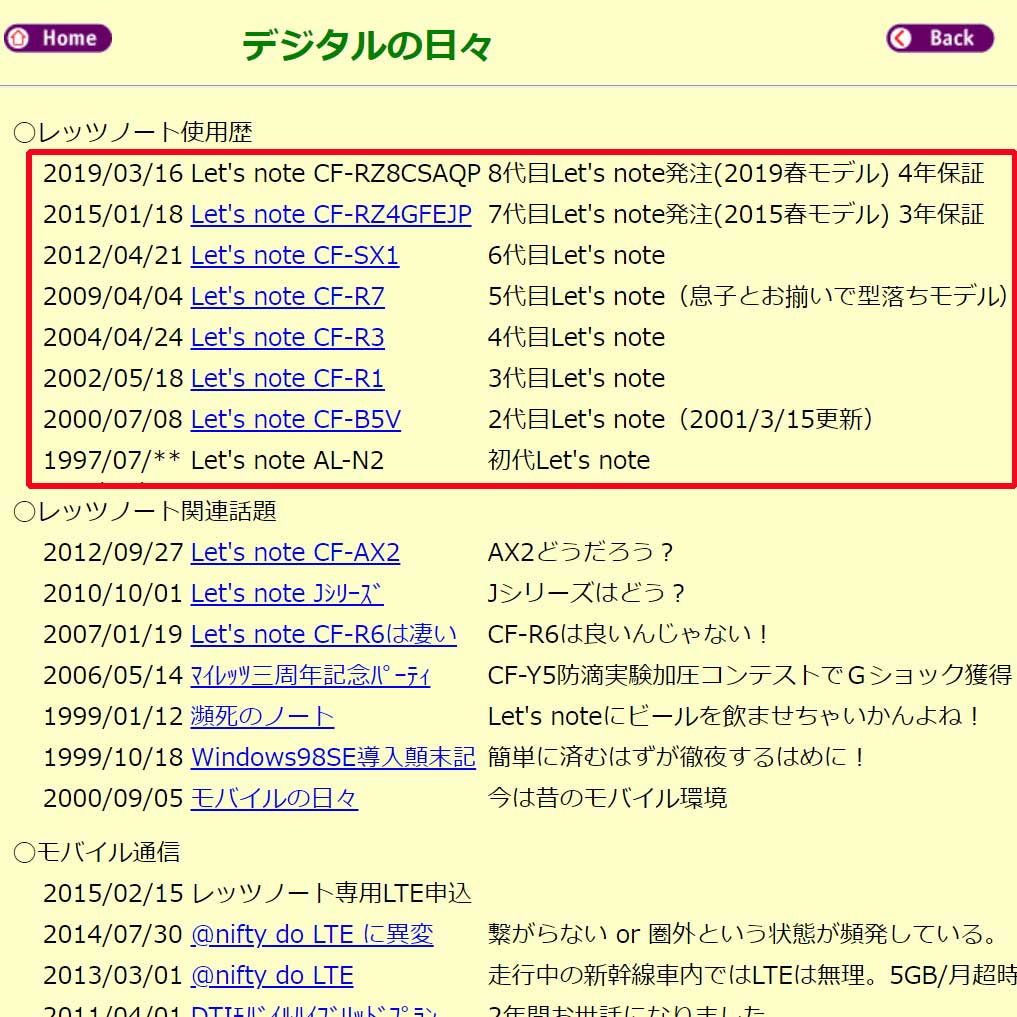Open the マイレッツ三周年記念パーティ link

click(310, 675)
